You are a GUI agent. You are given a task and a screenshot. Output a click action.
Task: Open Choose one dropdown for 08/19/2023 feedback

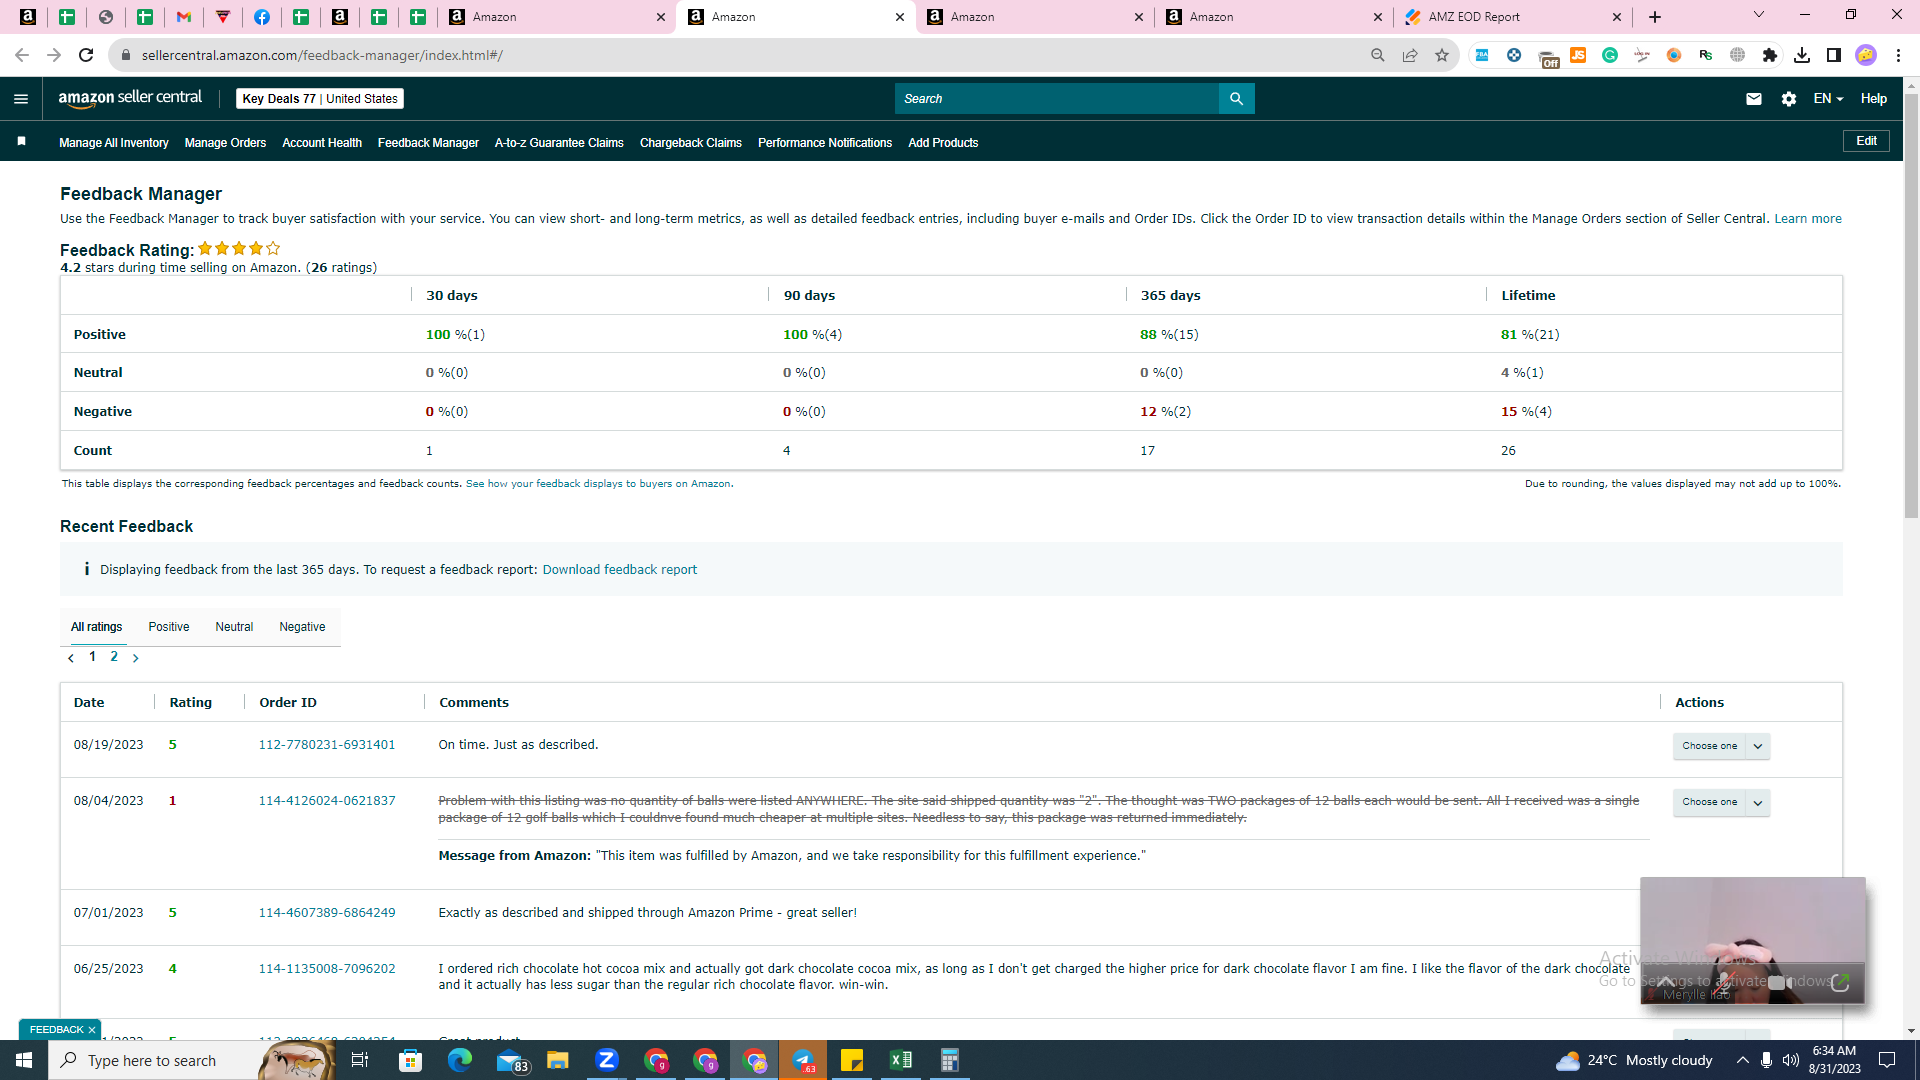click(1721, 746)
